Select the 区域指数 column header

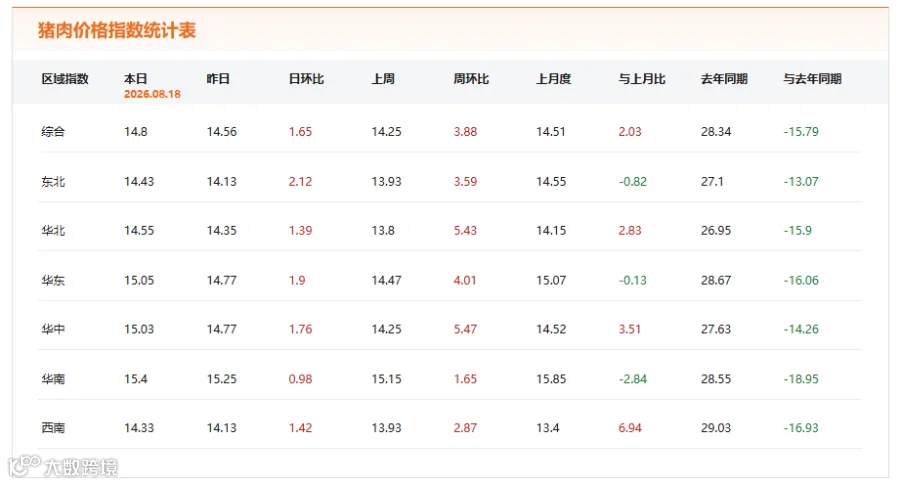click(65, 79)
